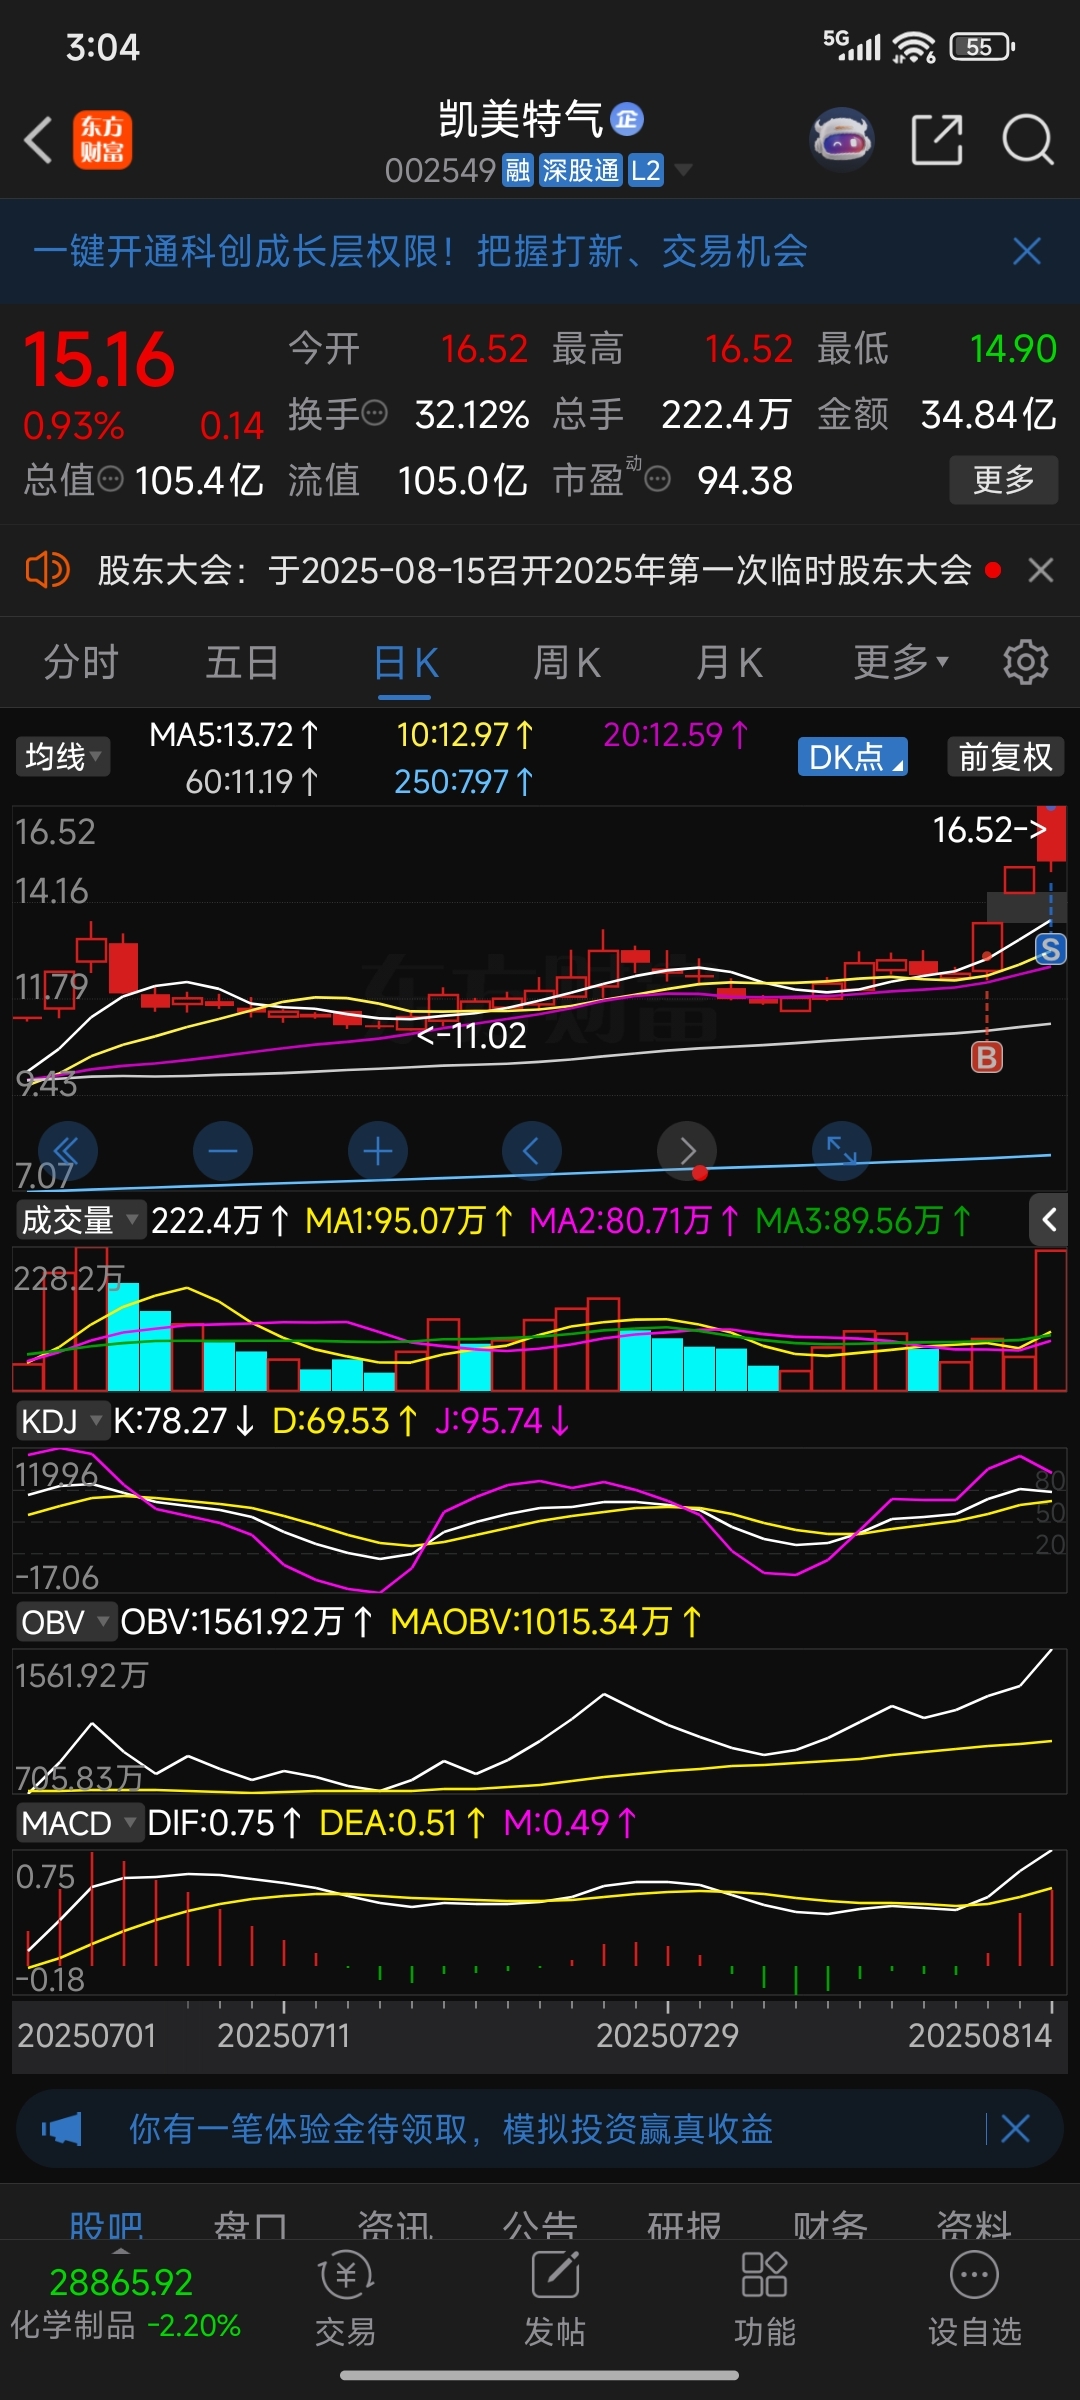Move chart left one step

click(532, 1151)
